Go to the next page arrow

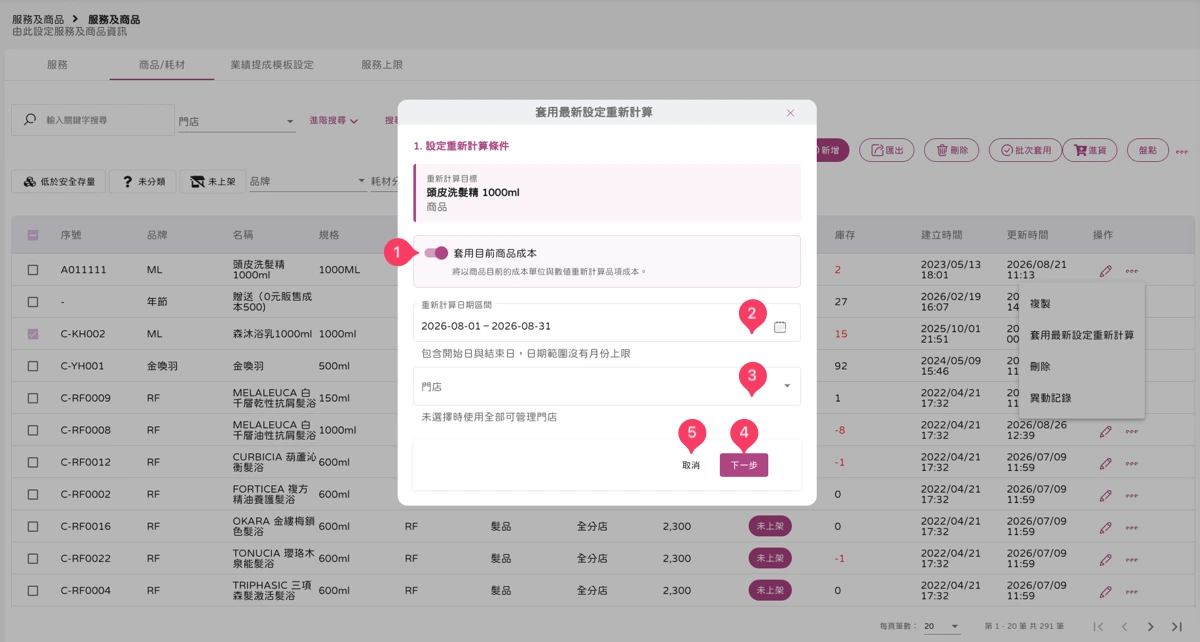[x=1150, y=626]
